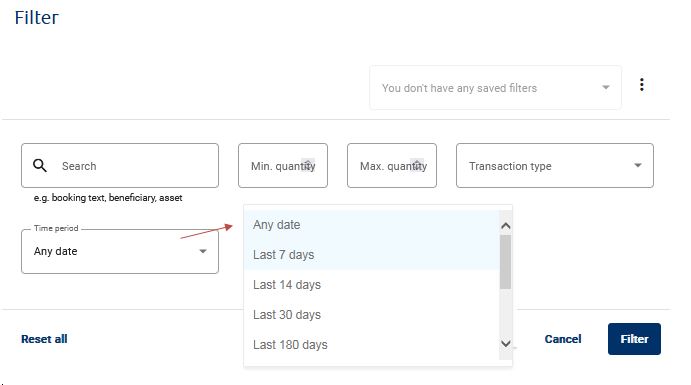
Task: Select the Last 14 days option
Action: tap(371, 285)
